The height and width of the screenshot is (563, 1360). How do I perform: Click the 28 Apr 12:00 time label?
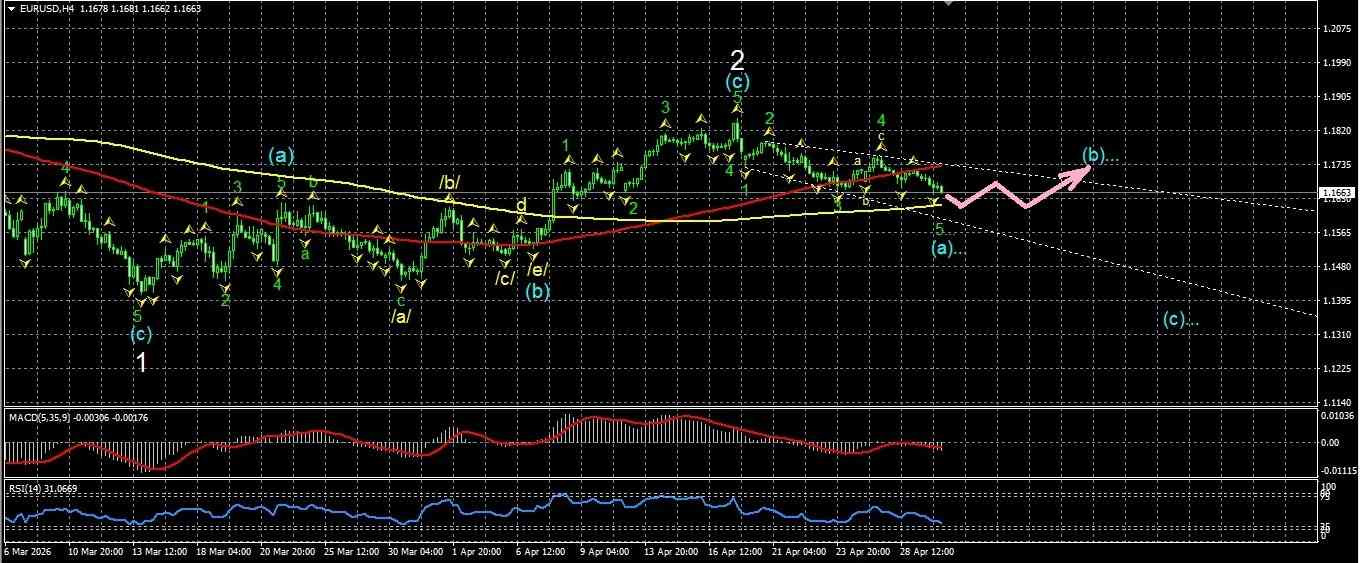(925, 552)
